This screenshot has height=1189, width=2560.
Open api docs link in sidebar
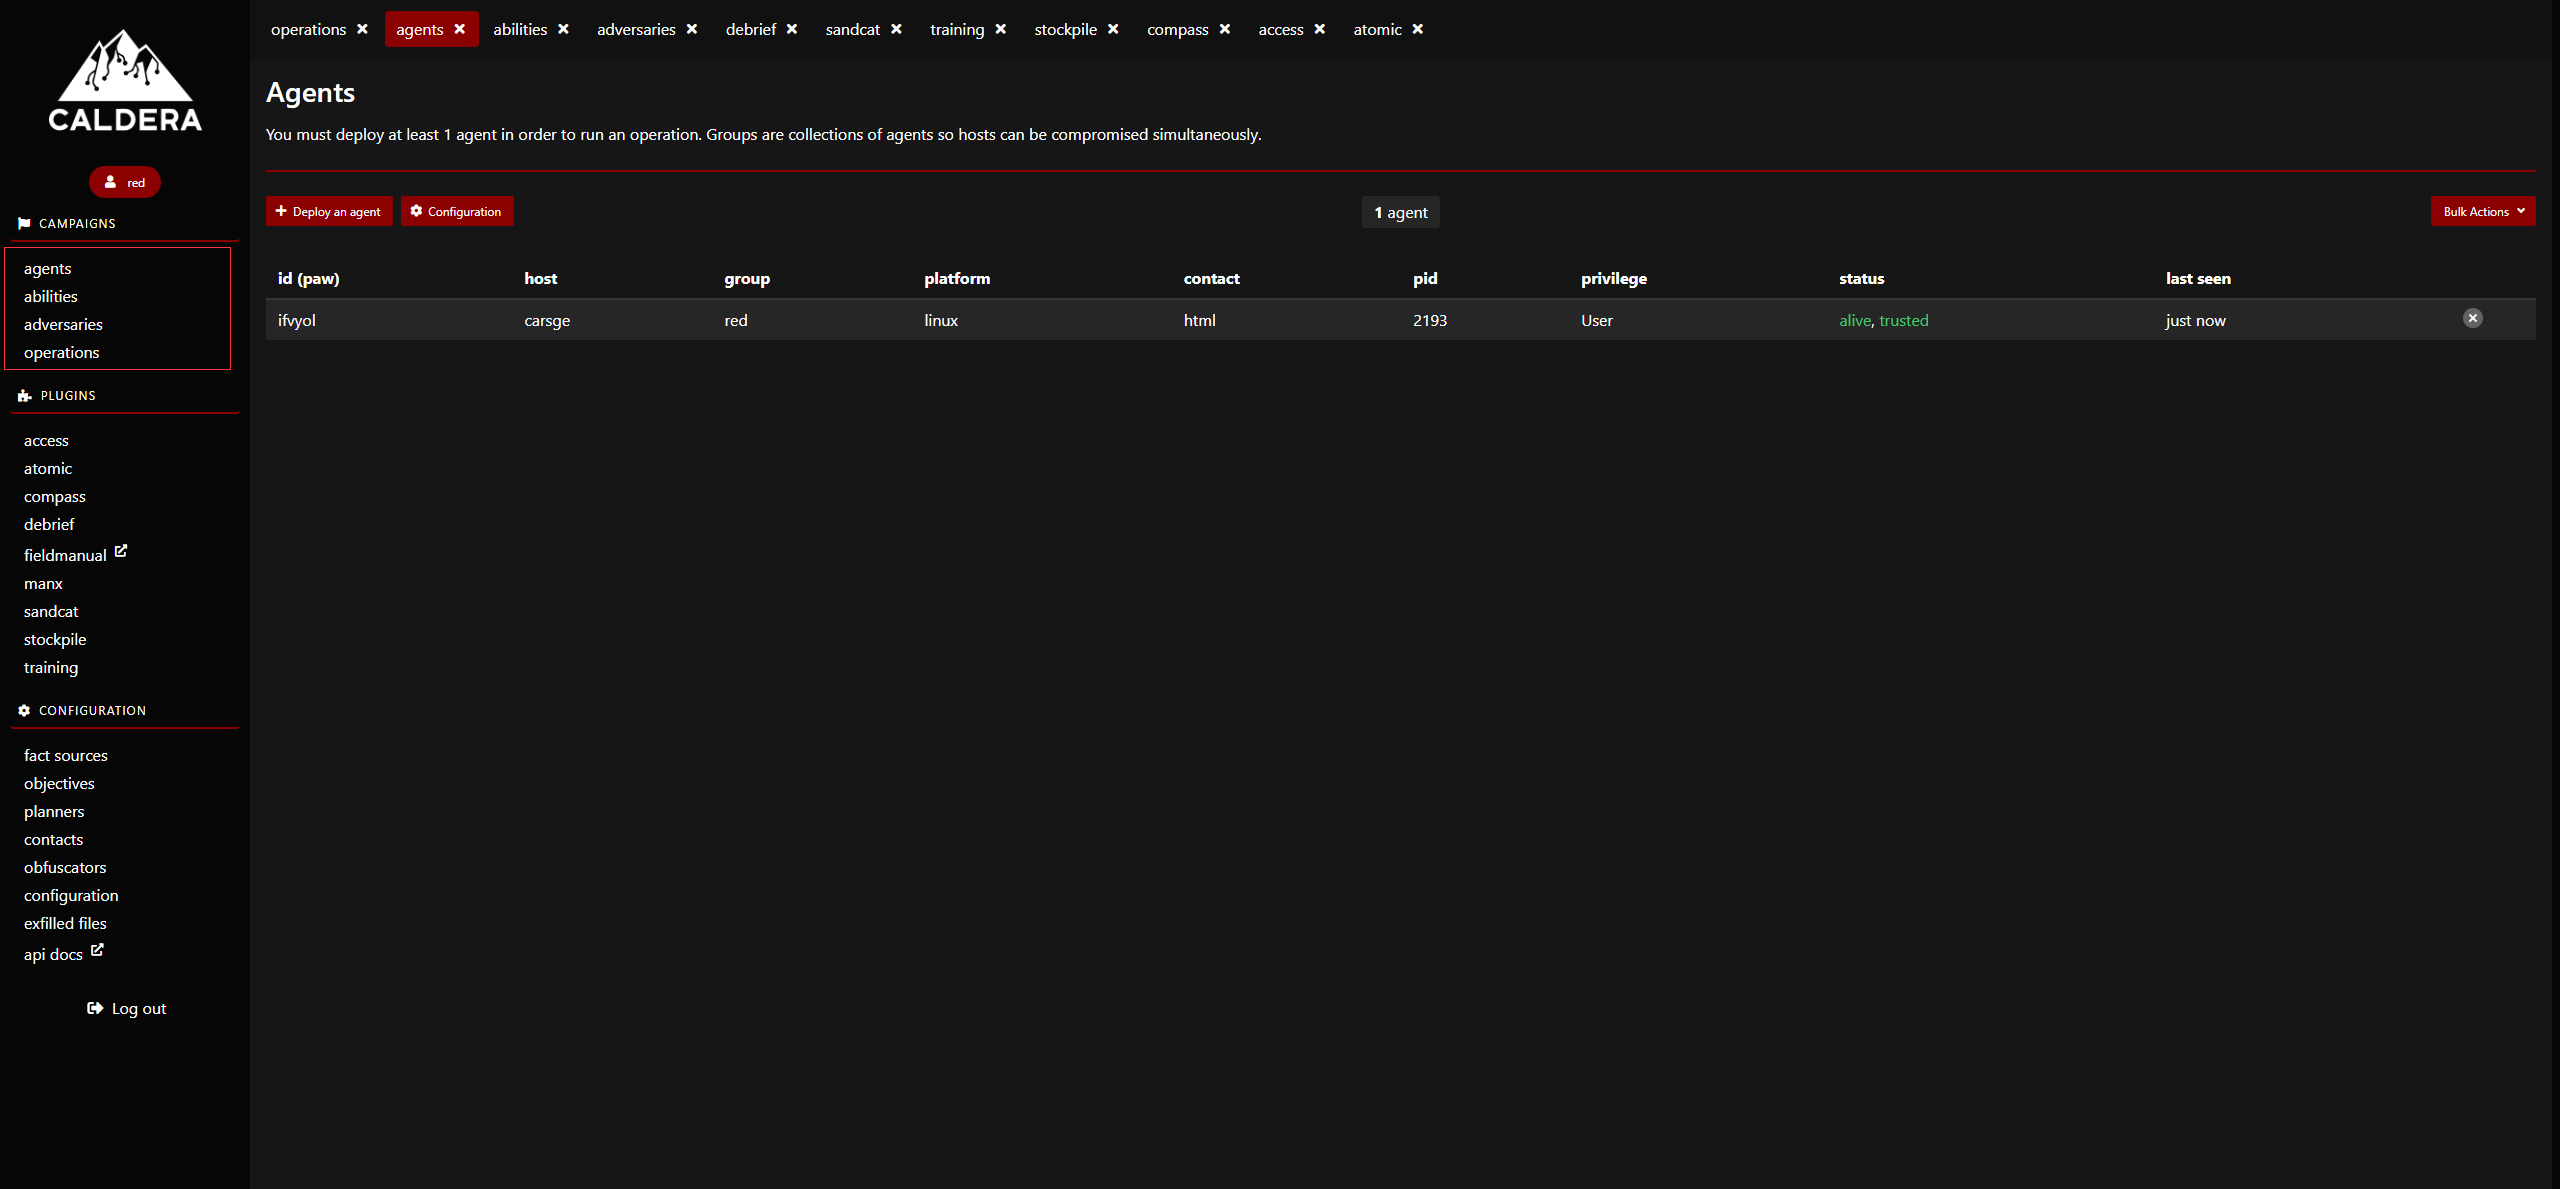tap(53, 954)
